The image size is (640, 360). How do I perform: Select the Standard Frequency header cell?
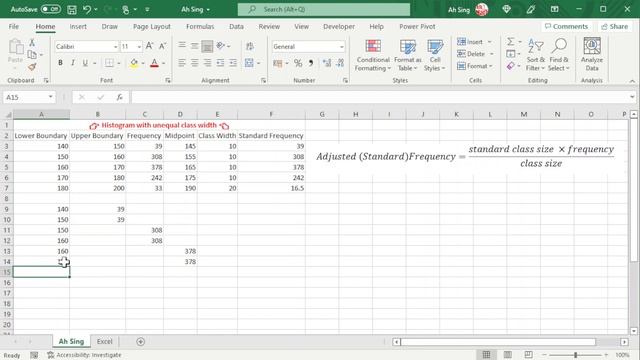pos(271,136)
